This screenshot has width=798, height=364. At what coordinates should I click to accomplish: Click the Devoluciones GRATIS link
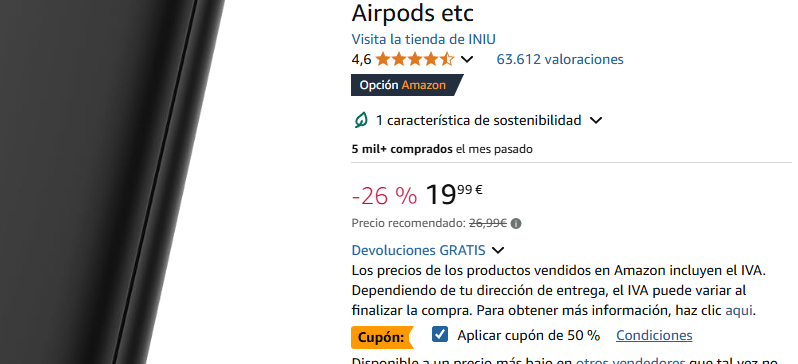(418, 250)
